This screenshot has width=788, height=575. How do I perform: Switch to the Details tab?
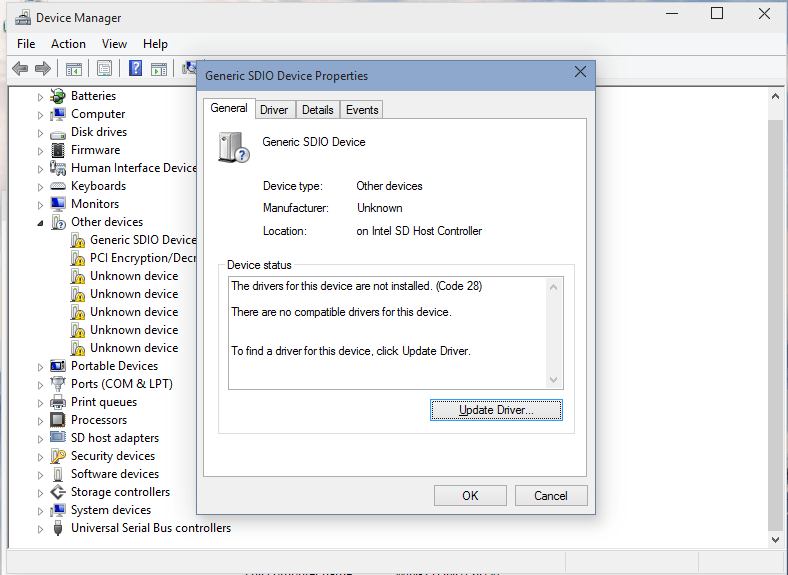tap(318, 110)
